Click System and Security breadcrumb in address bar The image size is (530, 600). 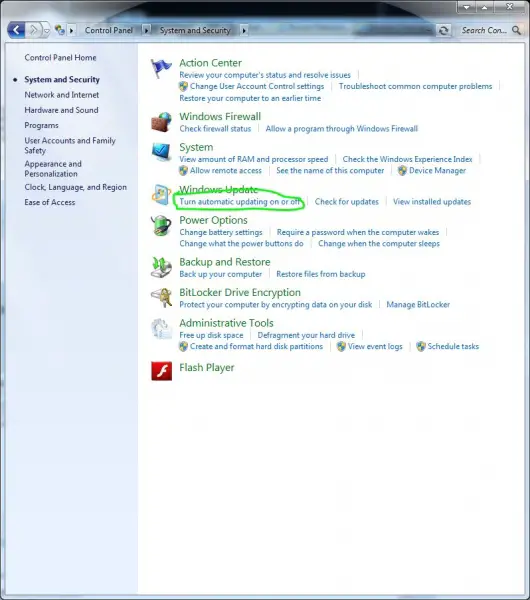[x=195, y=30]
